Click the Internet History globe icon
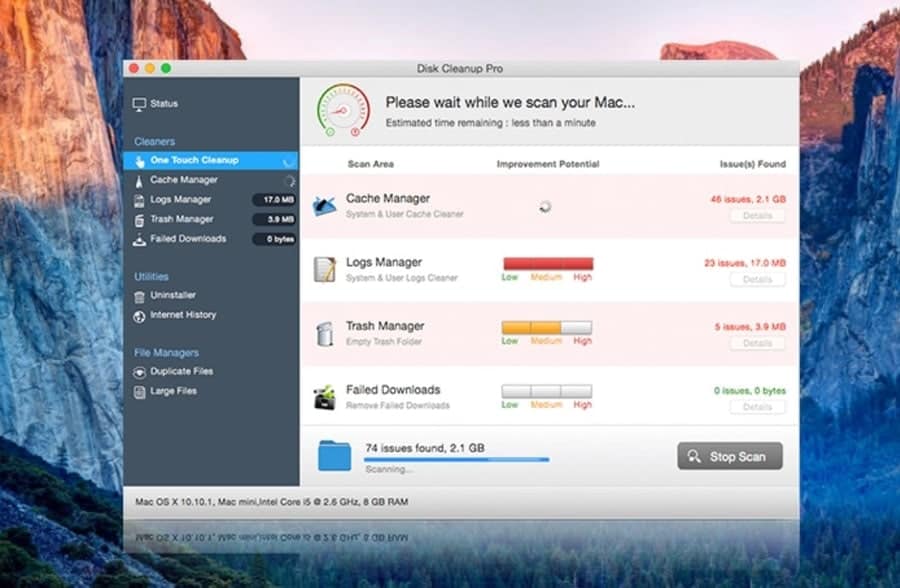Image resolution: width=900 pixels, height=588 pixels. click(x=139, y=316)
